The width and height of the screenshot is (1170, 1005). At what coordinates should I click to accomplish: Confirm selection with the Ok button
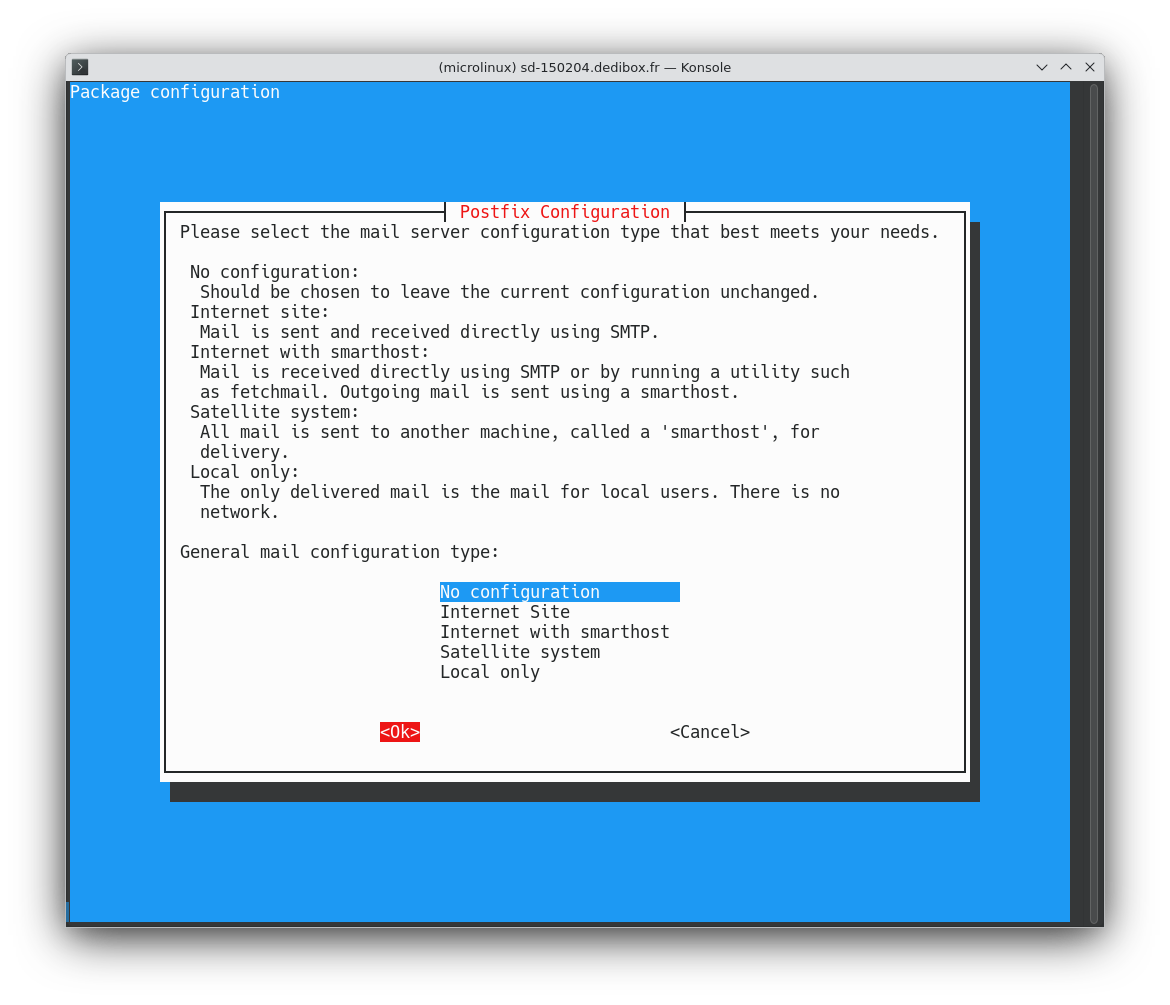tap(399, 731)
